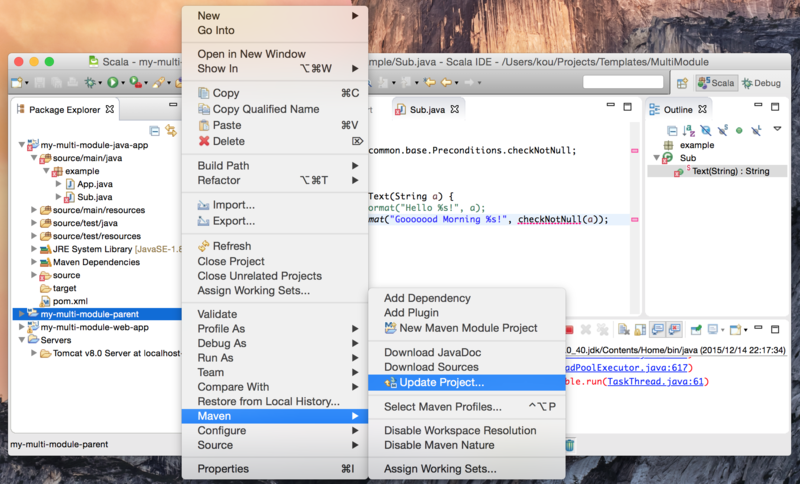Screen dimensions: 800x484
Task: Choose Copy Qualified Name in context menu
Action: click(x=274, y=109)
